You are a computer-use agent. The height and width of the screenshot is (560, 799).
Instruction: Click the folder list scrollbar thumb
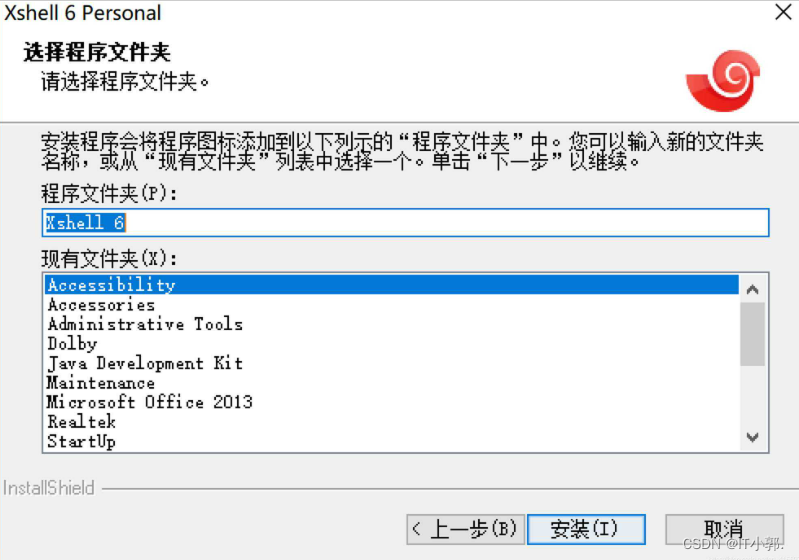[x=752, y=334]
